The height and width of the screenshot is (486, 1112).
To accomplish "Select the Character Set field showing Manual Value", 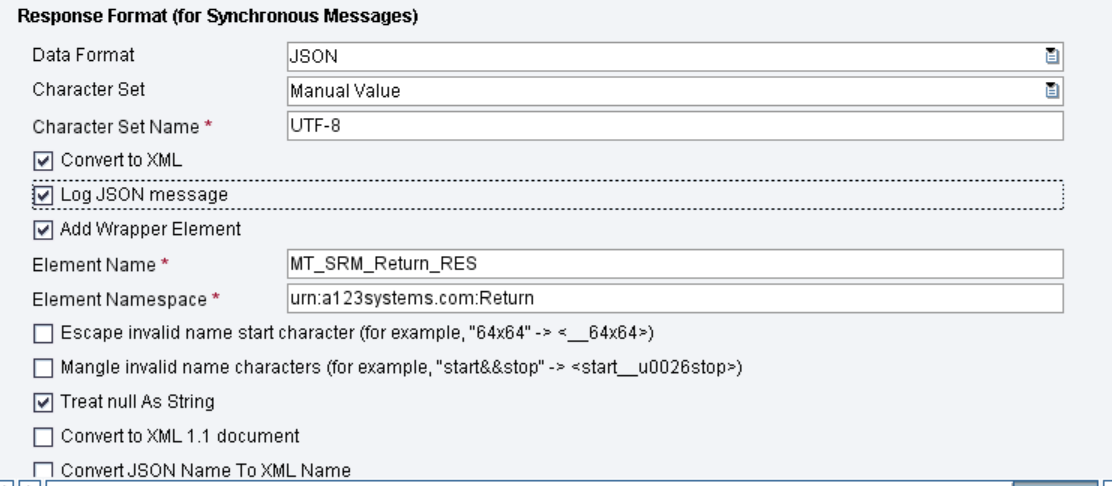I will coord(674,91).
